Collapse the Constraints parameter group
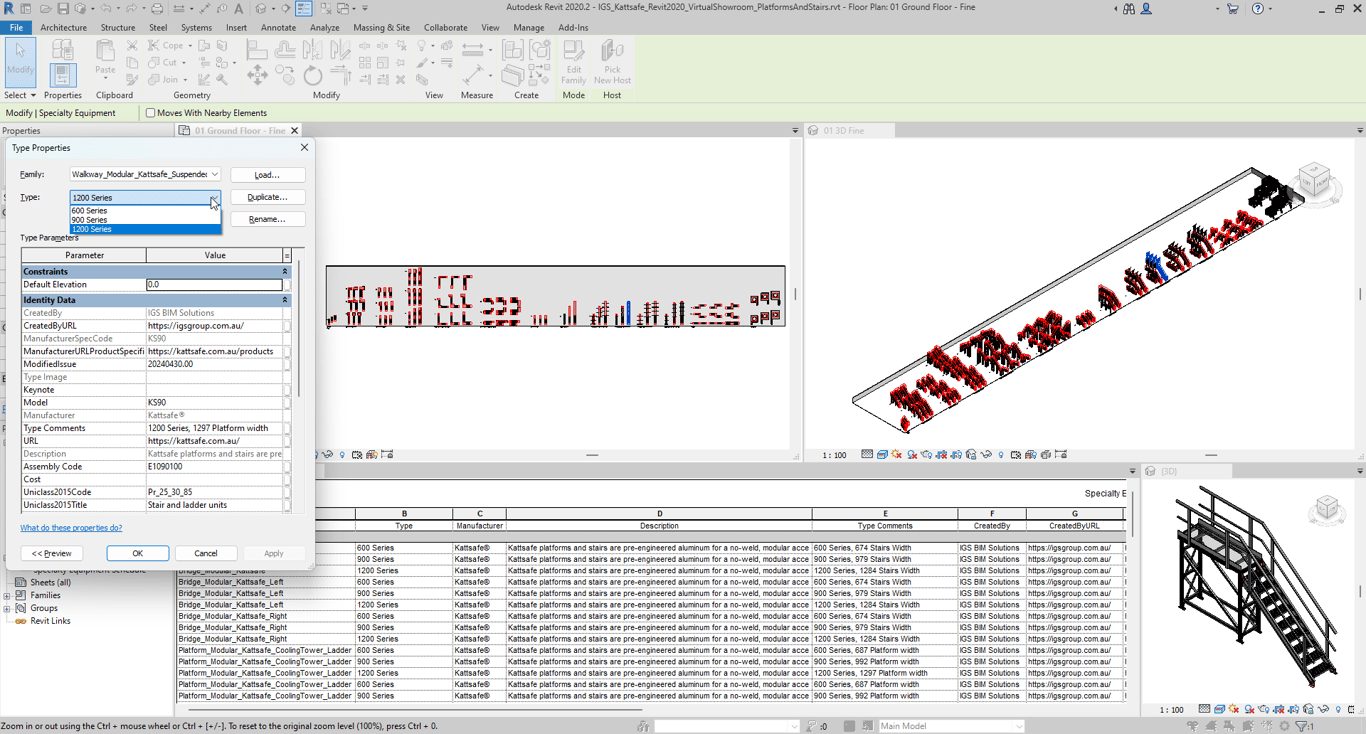Screen dimensions: 1366x734 point(285,272)
